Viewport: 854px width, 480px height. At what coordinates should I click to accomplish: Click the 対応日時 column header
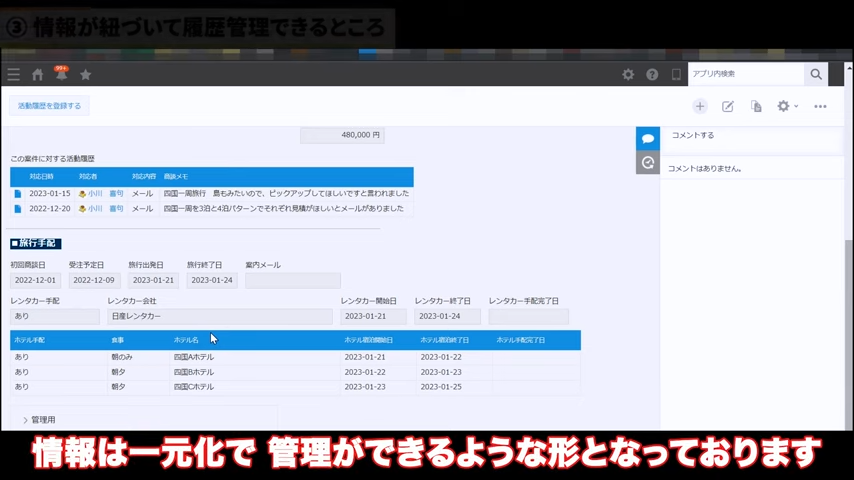(x=41, y=177)
